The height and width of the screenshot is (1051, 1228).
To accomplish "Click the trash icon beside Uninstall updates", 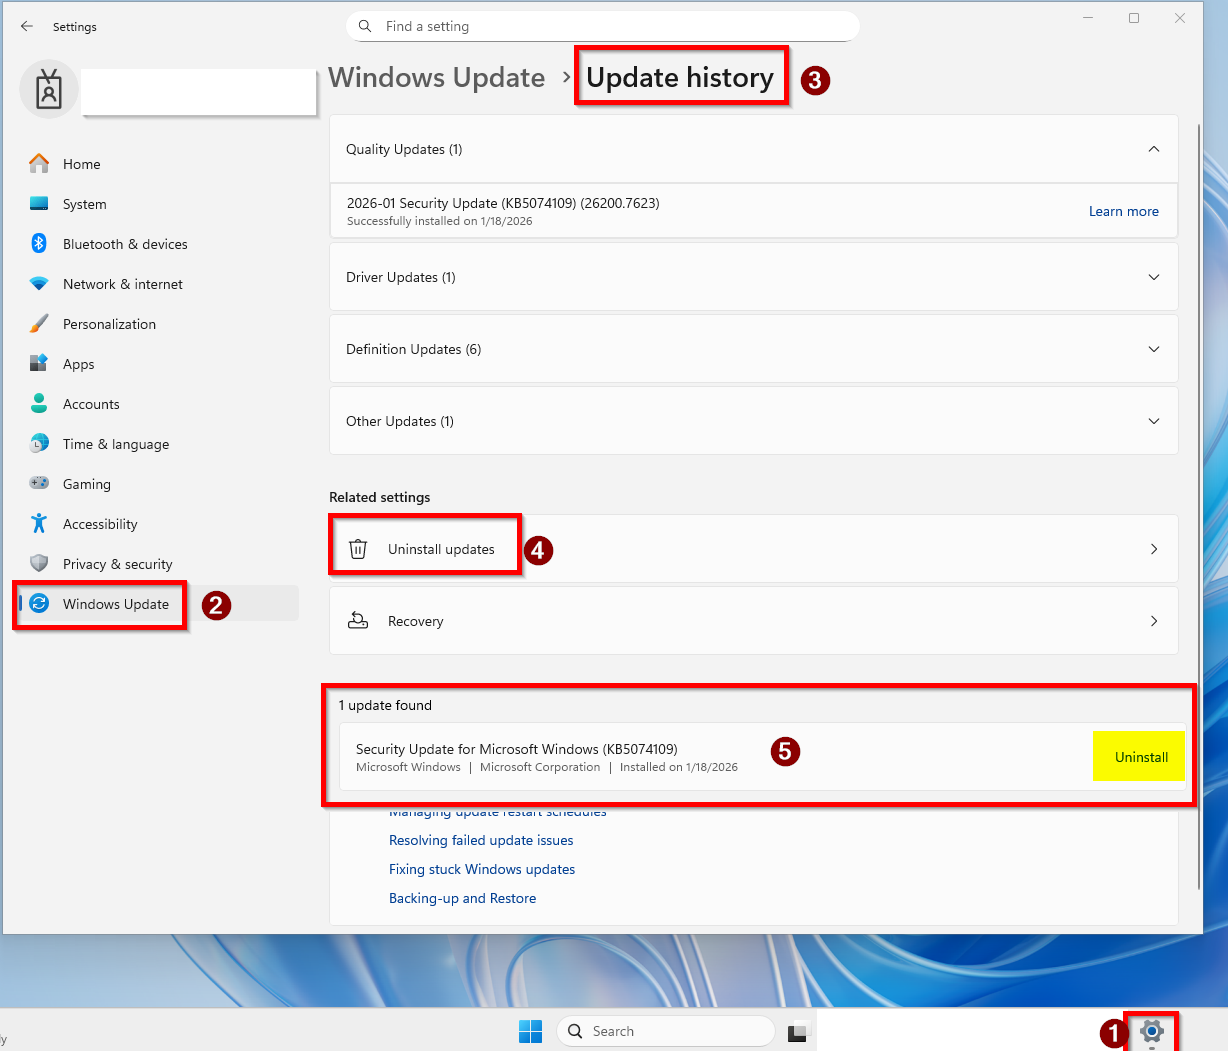I will [358, 549].
